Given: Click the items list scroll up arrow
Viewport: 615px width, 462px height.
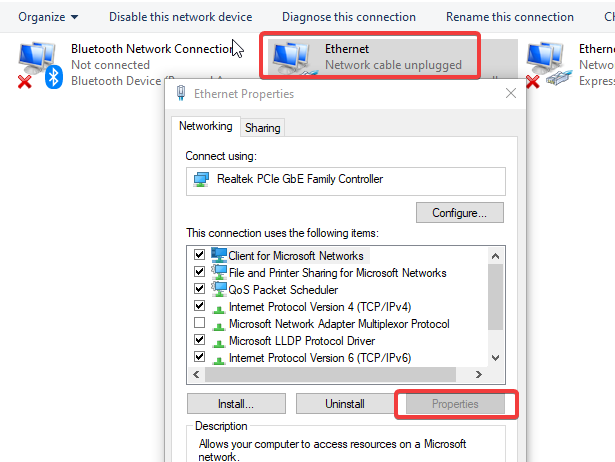Looking at the screenshot, I should pyautogui.click(x=495, y=256).
